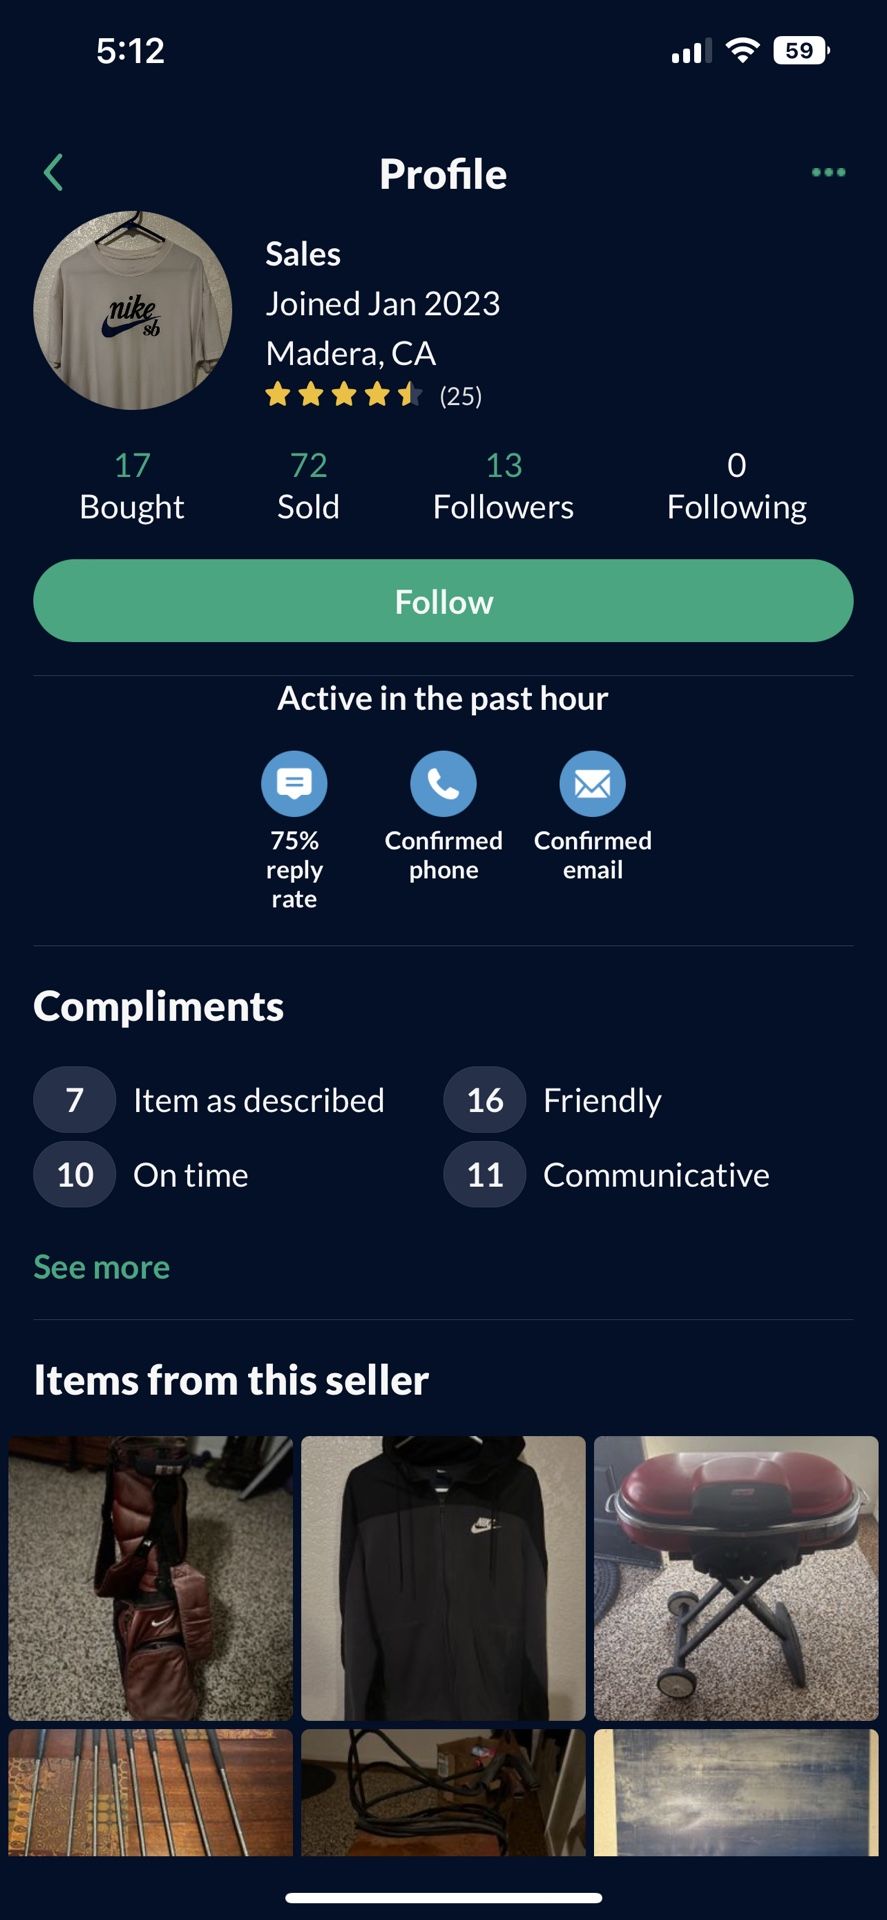Screen dimensions: 887x1920
Task: Tap the star rating with 25 reviews
Action: tap(373, 396)
